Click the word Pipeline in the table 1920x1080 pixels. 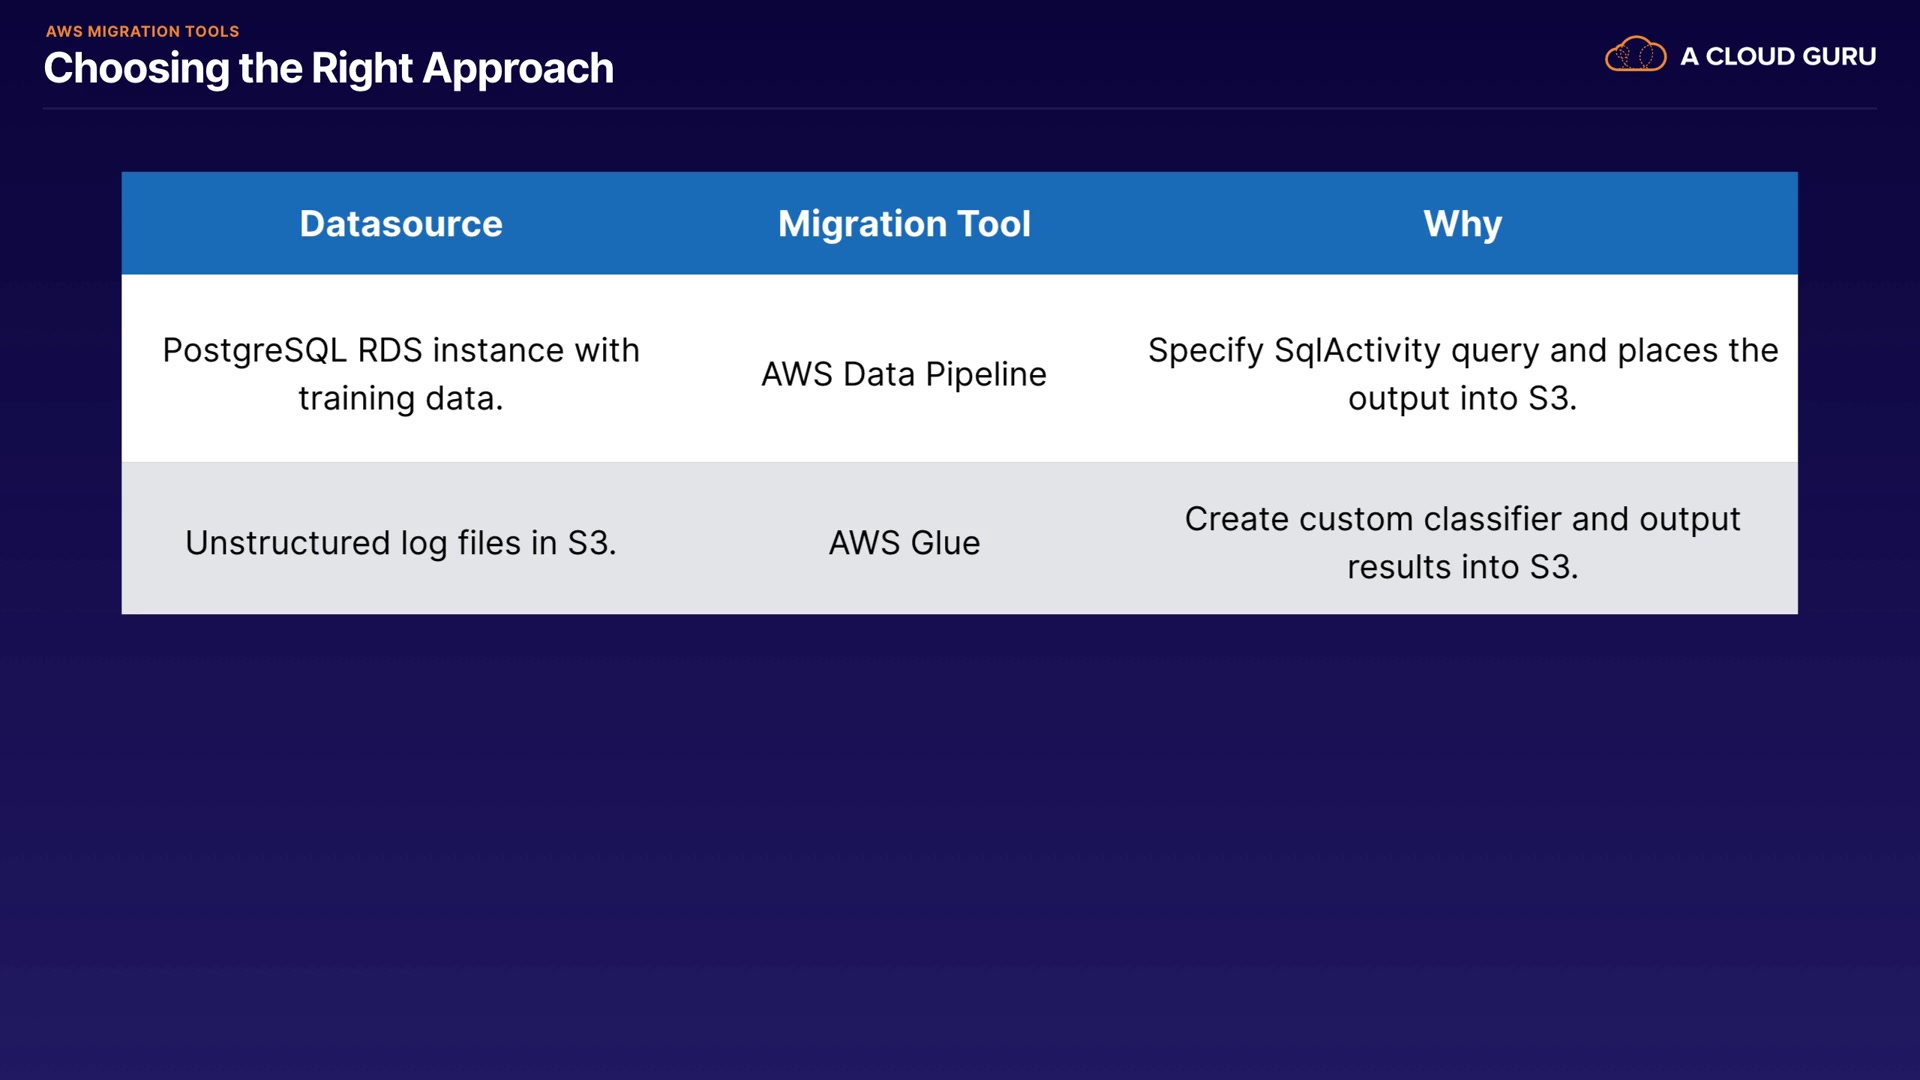[986, 374]
